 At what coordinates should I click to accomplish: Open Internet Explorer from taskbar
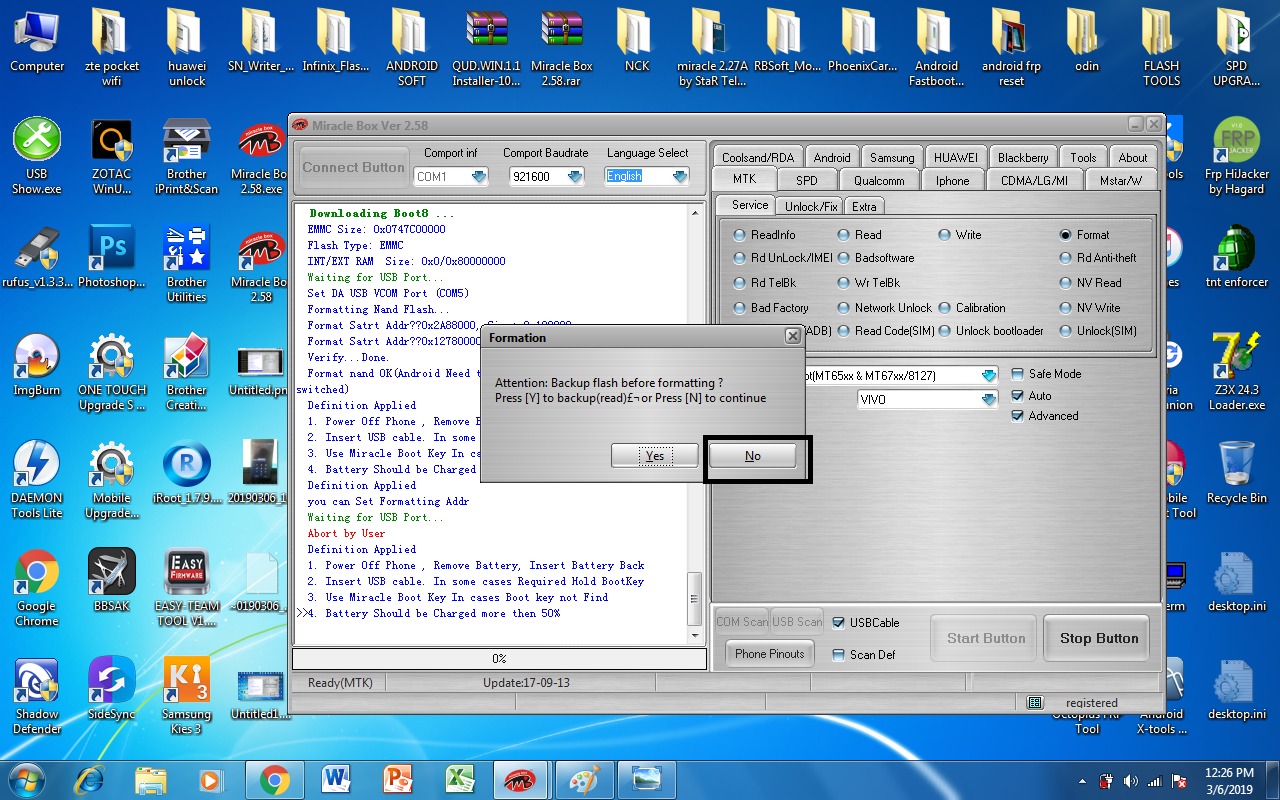click(x=89, y=779)
